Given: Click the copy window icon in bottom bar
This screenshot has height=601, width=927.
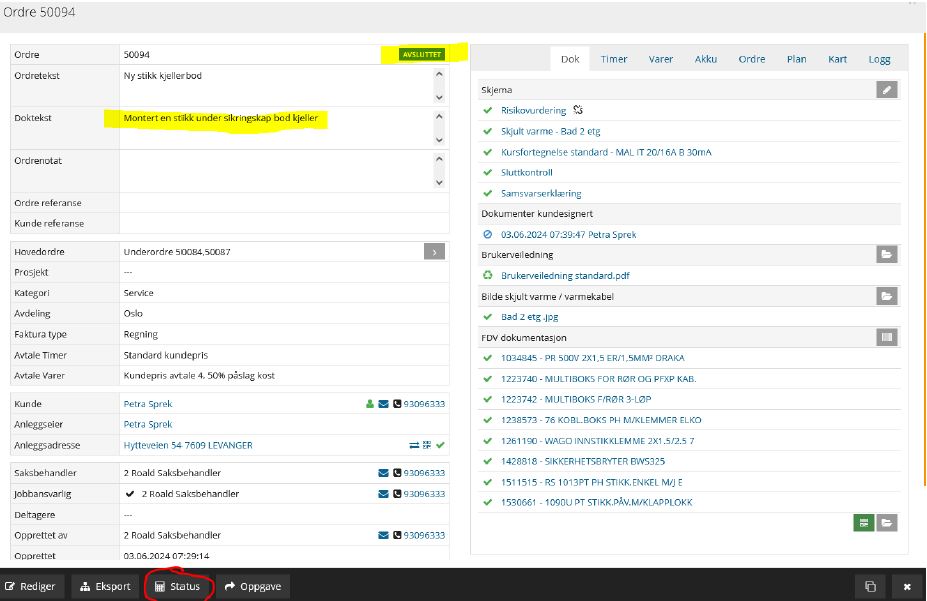Looking at the screenshot, I should [870, 586].
